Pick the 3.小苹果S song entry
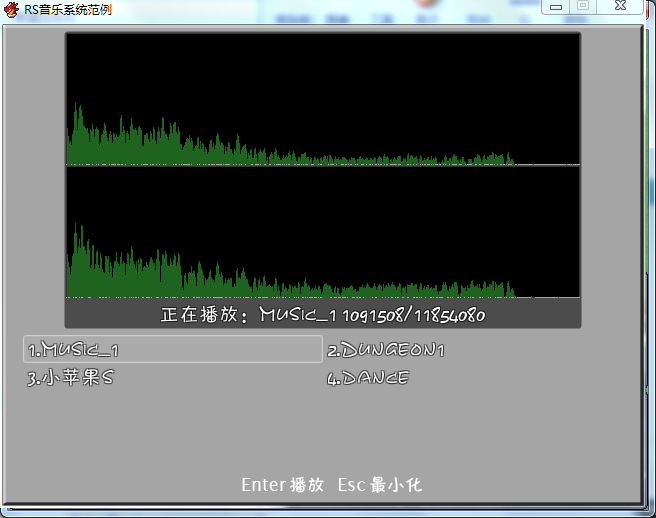Viewport: 656px width, 518px height. click(x=70, y=377)
